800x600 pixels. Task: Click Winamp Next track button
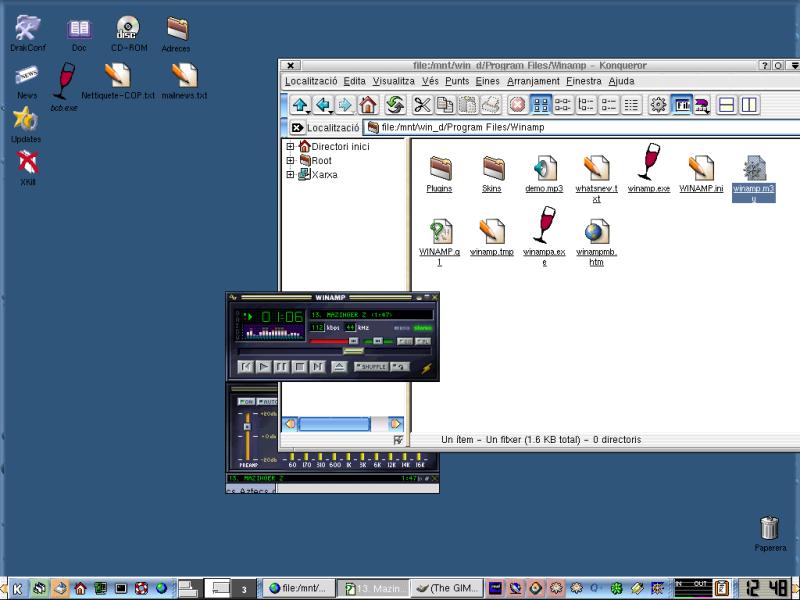click(317, 367)
